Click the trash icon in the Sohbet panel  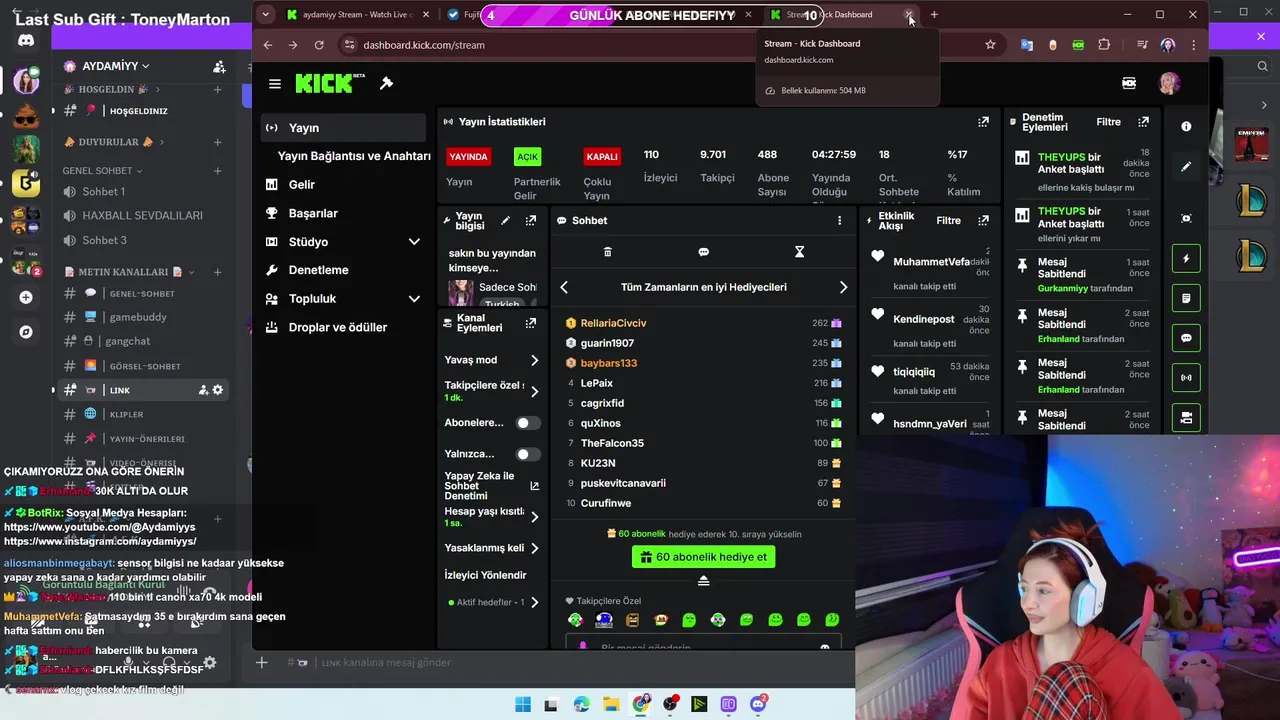point(607,252)
